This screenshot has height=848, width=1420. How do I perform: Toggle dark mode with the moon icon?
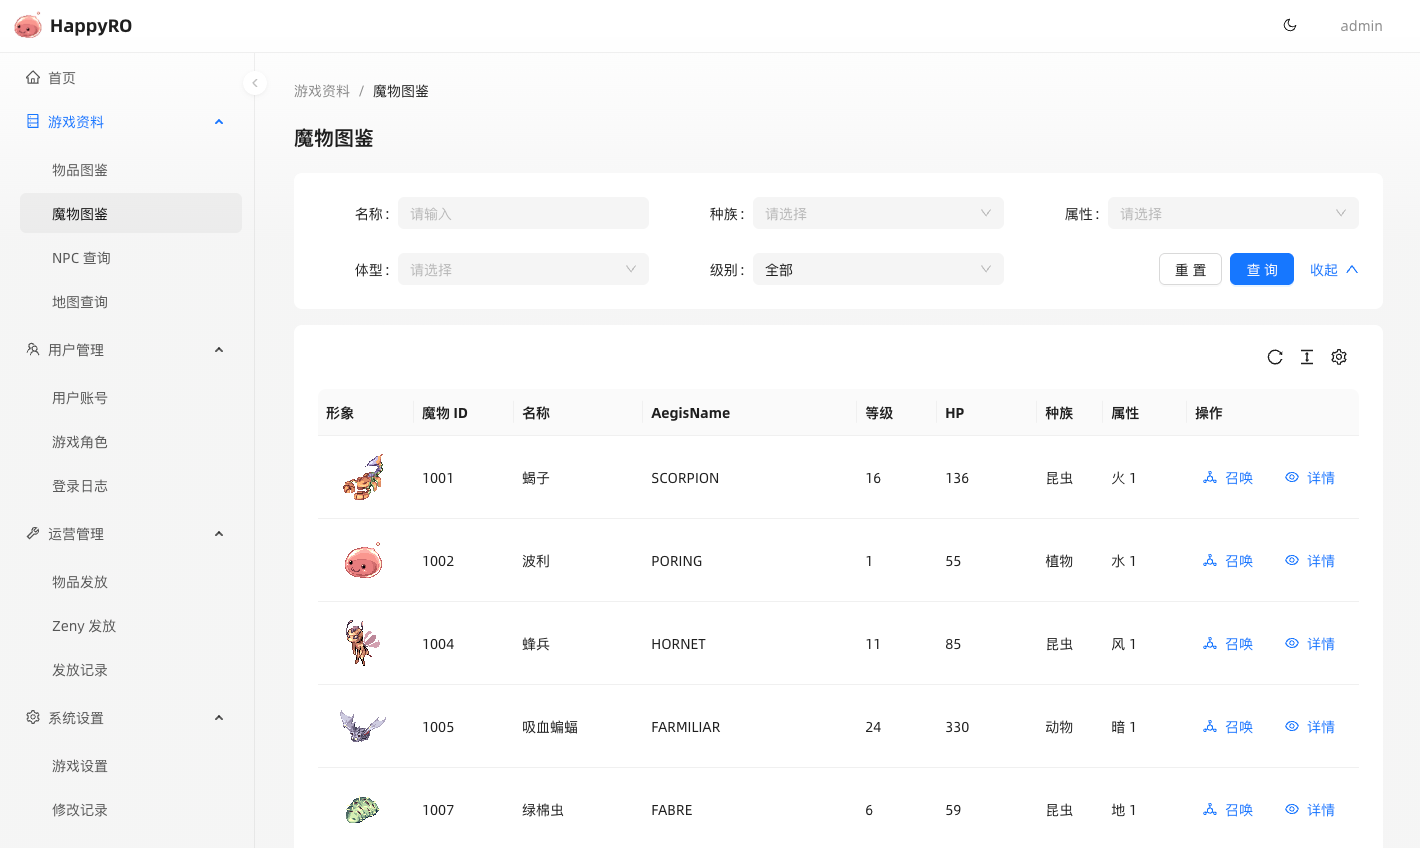(x=1290, y=25)
